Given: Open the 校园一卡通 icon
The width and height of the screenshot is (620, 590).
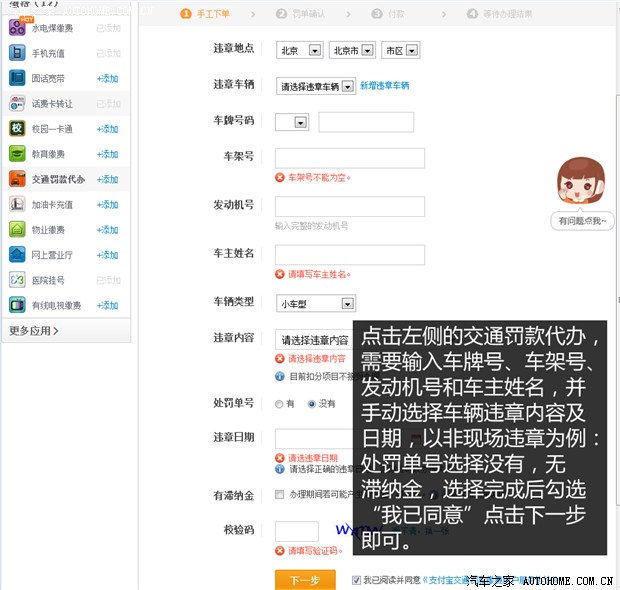Looking at the screenshot, I should (x=17, y=128).
